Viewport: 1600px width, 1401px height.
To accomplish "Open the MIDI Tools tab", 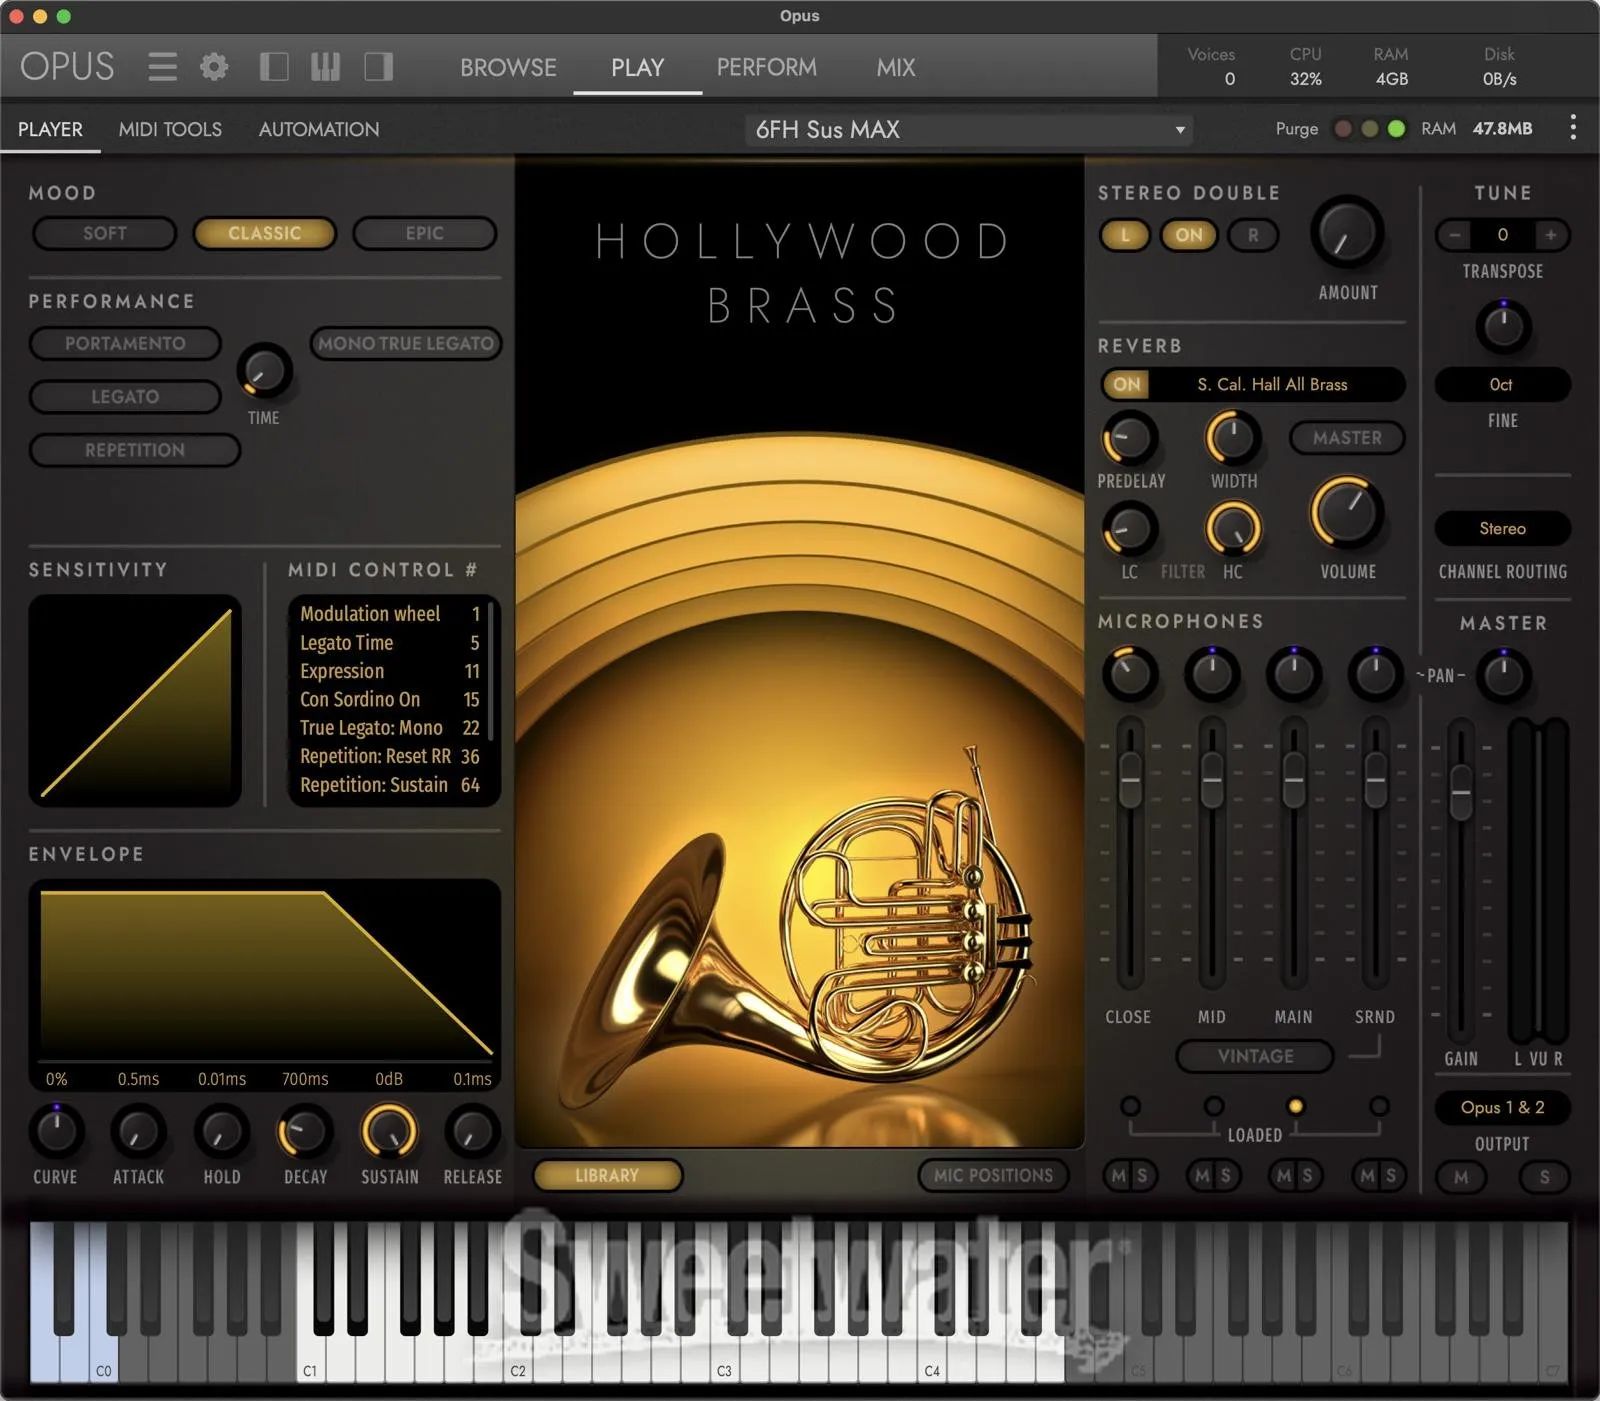I will tap(170, 129).
